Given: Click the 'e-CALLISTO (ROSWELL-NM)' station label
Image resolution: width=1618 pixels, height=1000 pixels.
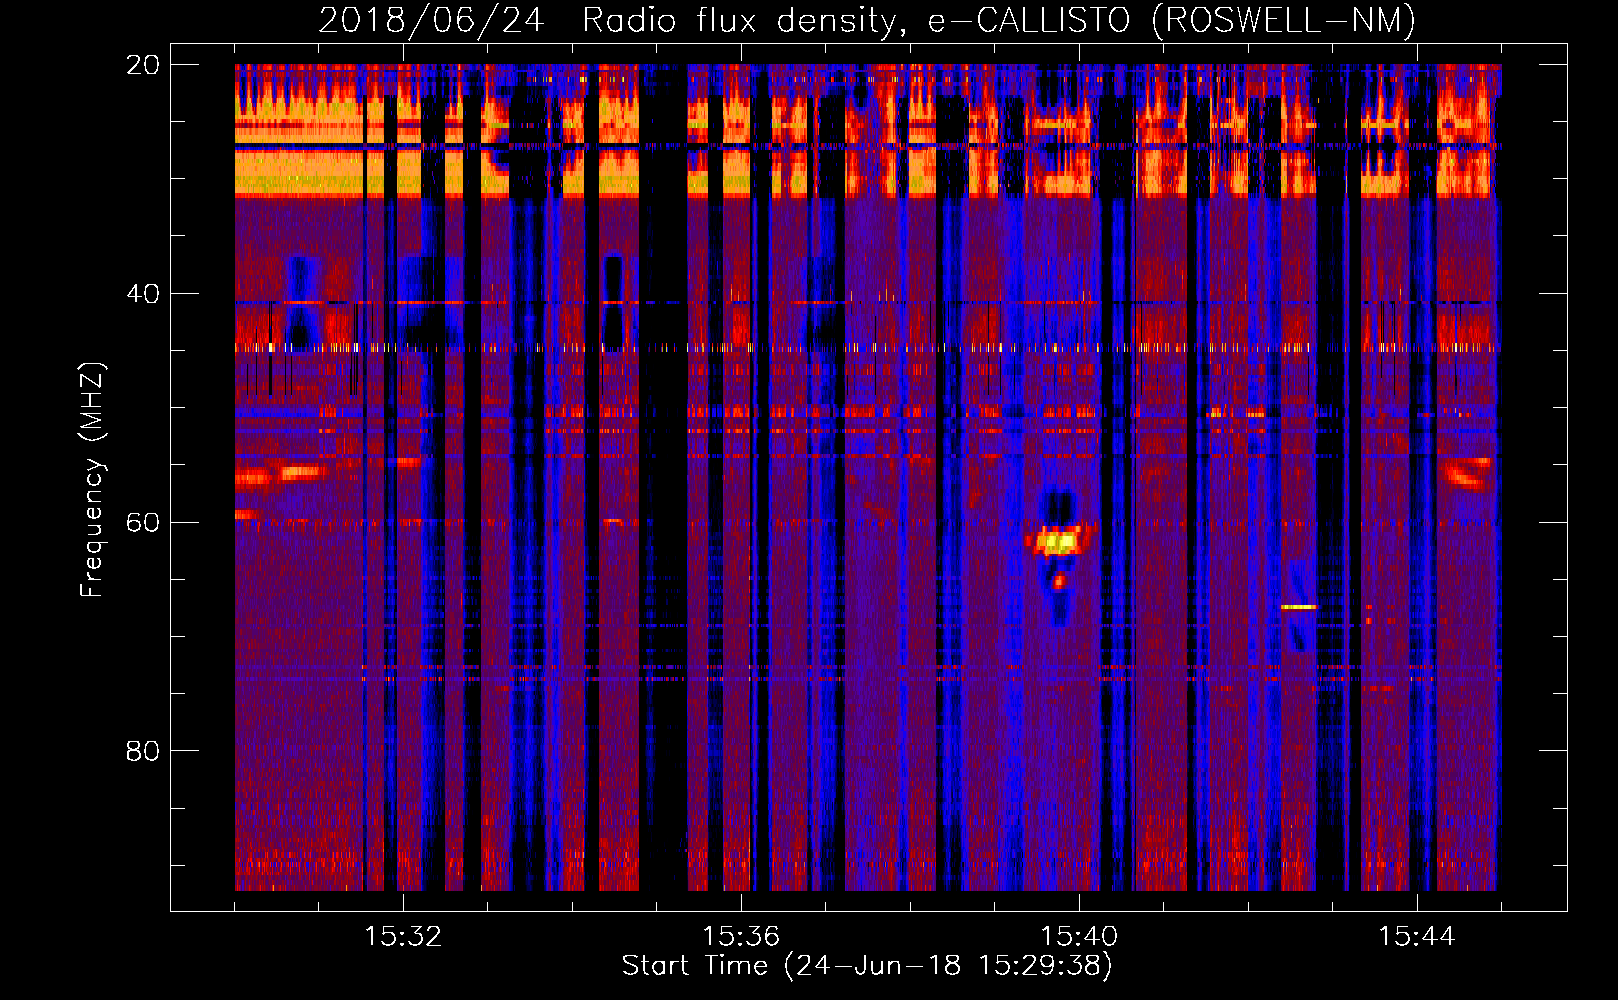Looking at the screenshot, I should (x=1172, y=20).
